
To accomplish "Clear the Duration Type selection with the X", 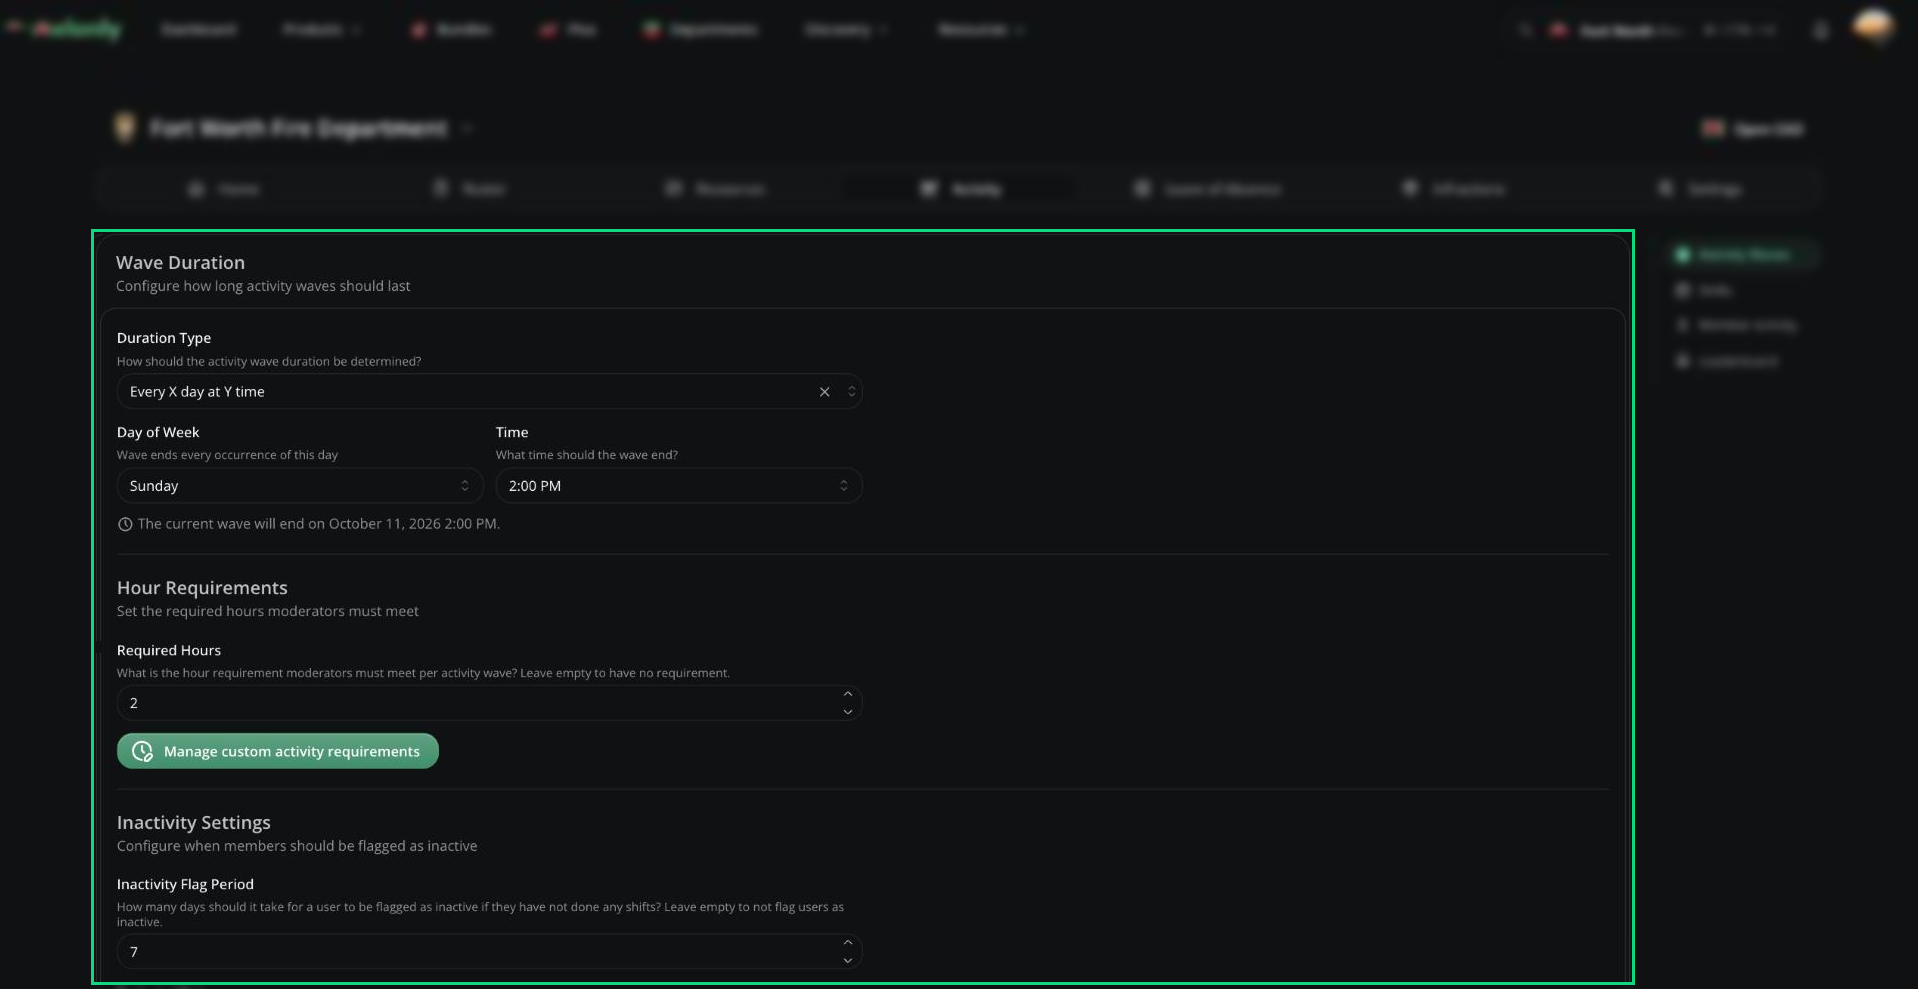I will coord(824,392).
